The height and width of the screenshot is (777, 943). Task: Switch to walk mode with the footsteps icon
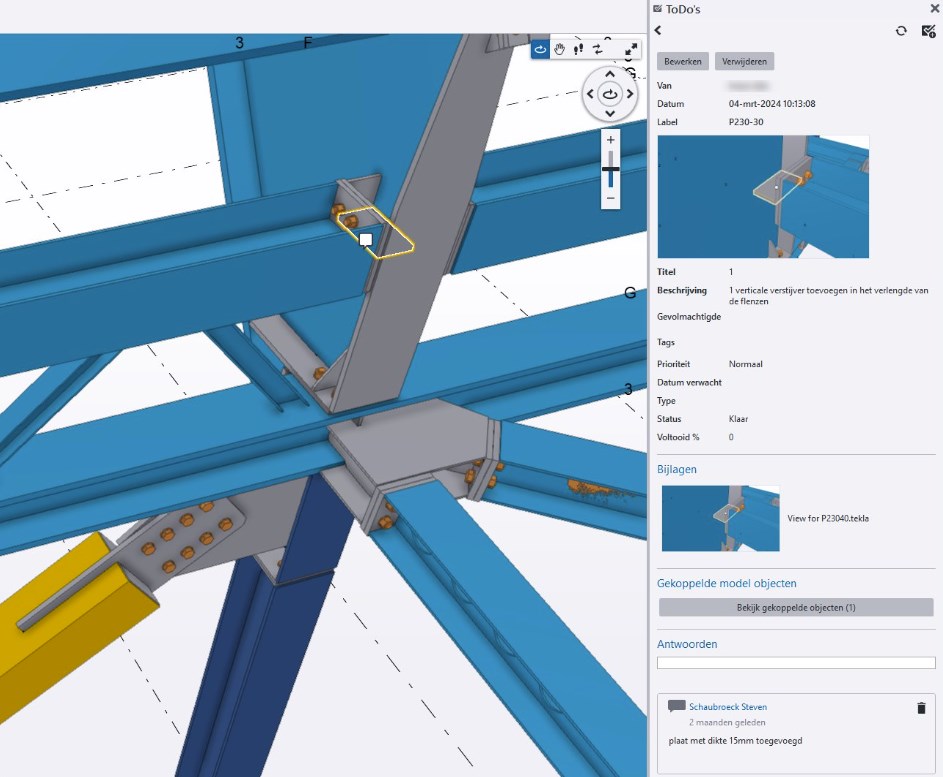click(578, 49)
